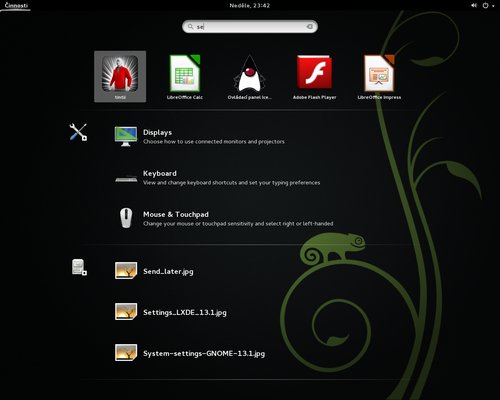Clear the search field text
Screen dimensions: 500x400
coord(310,26)
